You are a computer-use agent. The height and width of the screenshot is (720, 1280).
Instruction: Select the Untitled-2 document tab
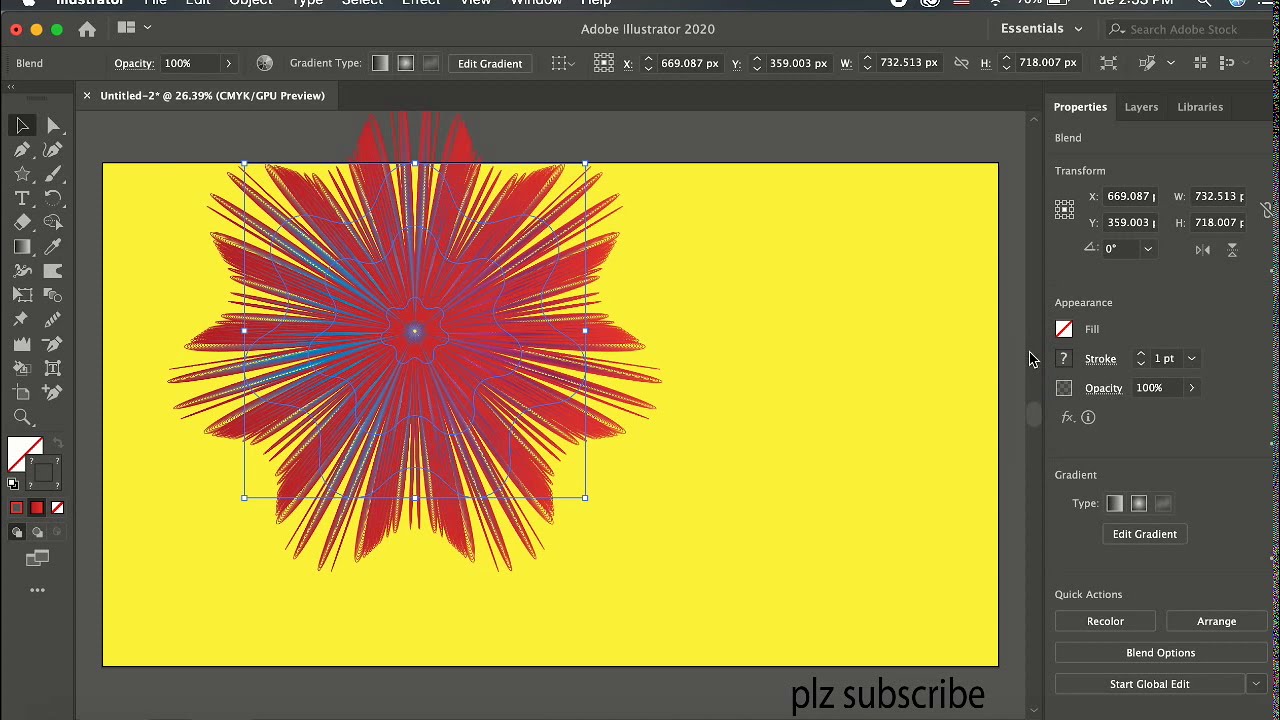pos(212,96)
